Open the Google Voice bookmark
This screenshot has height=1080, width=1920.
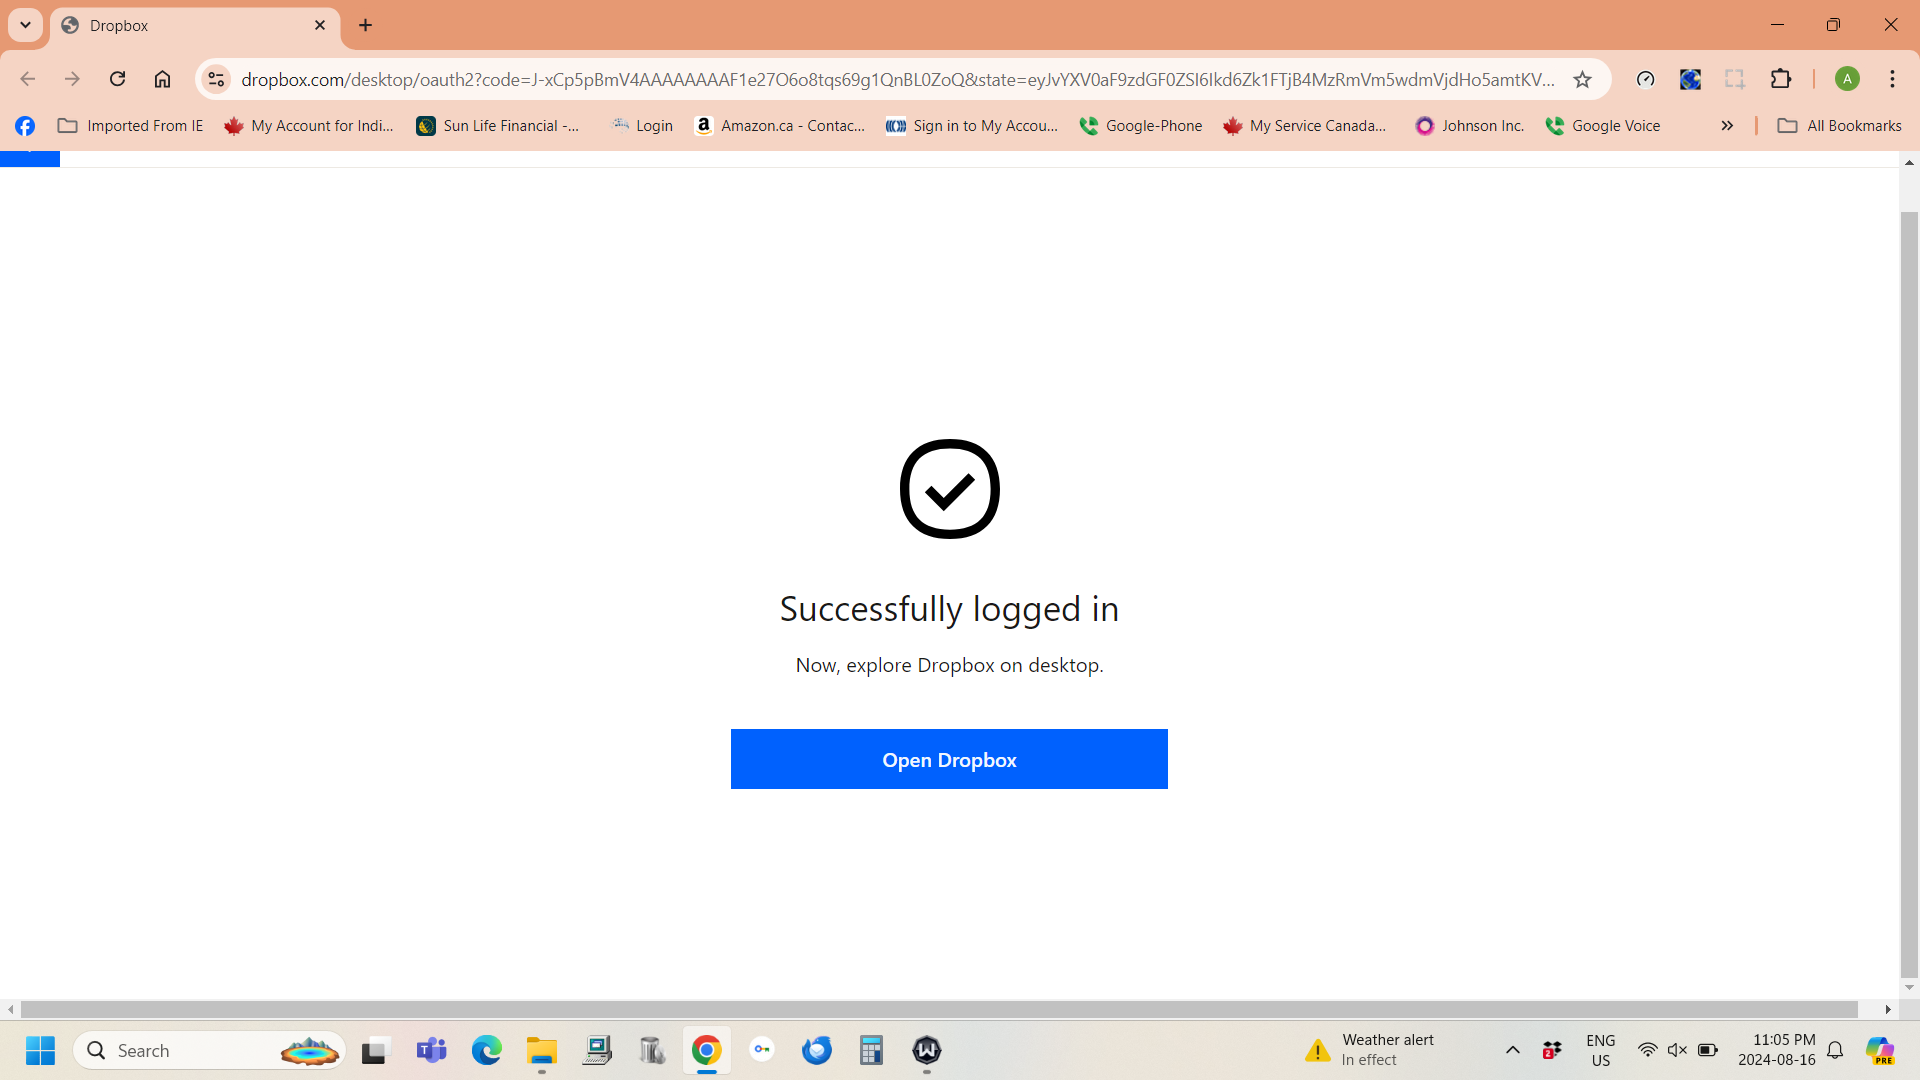(1603, 125)
